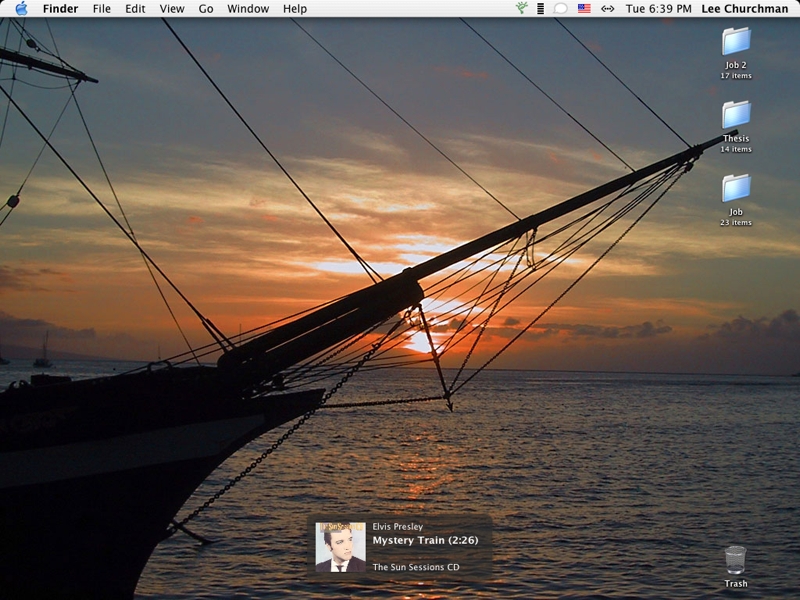800x600 pixels.
Task: Open the Finder application menu
Action: point(60,9)
